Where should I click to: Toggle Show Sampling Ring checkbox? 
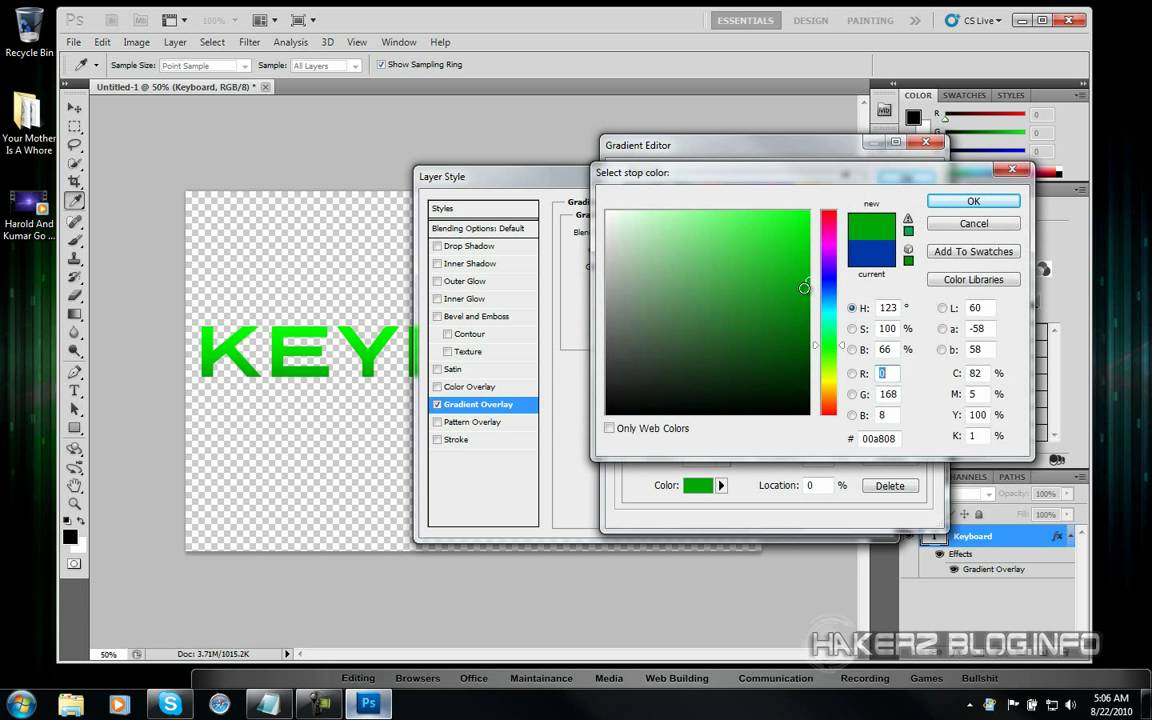[381, 65]
